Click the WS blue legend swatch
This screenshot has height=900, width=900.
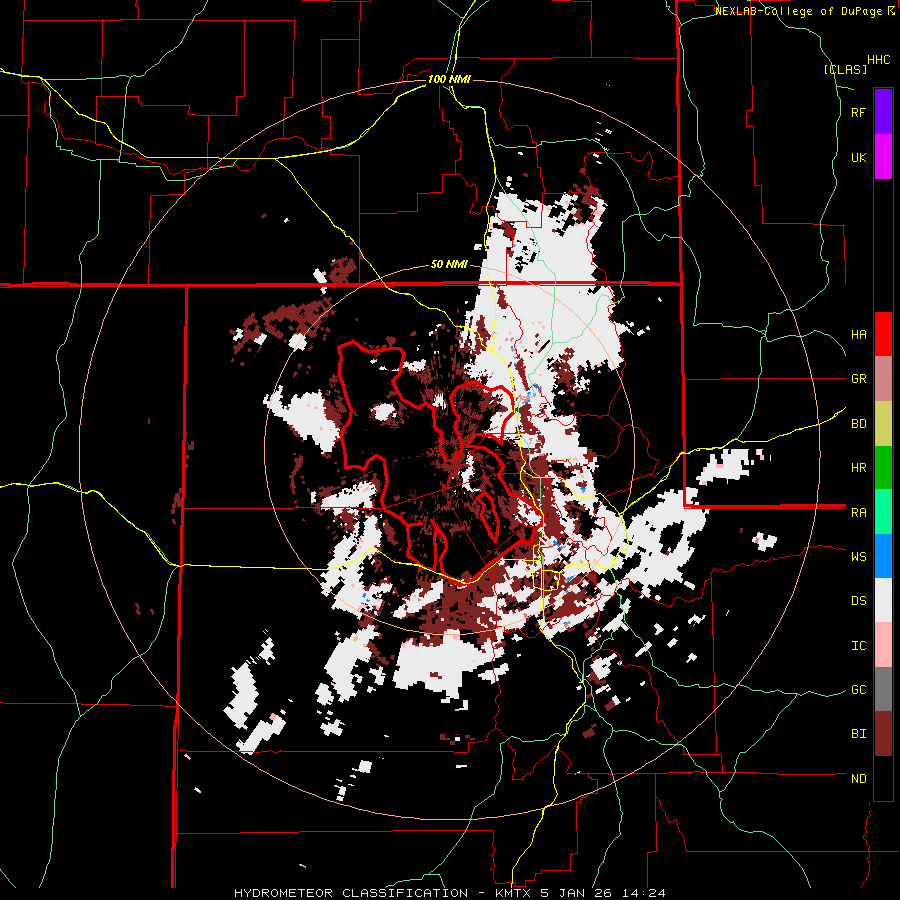(883, 556)
